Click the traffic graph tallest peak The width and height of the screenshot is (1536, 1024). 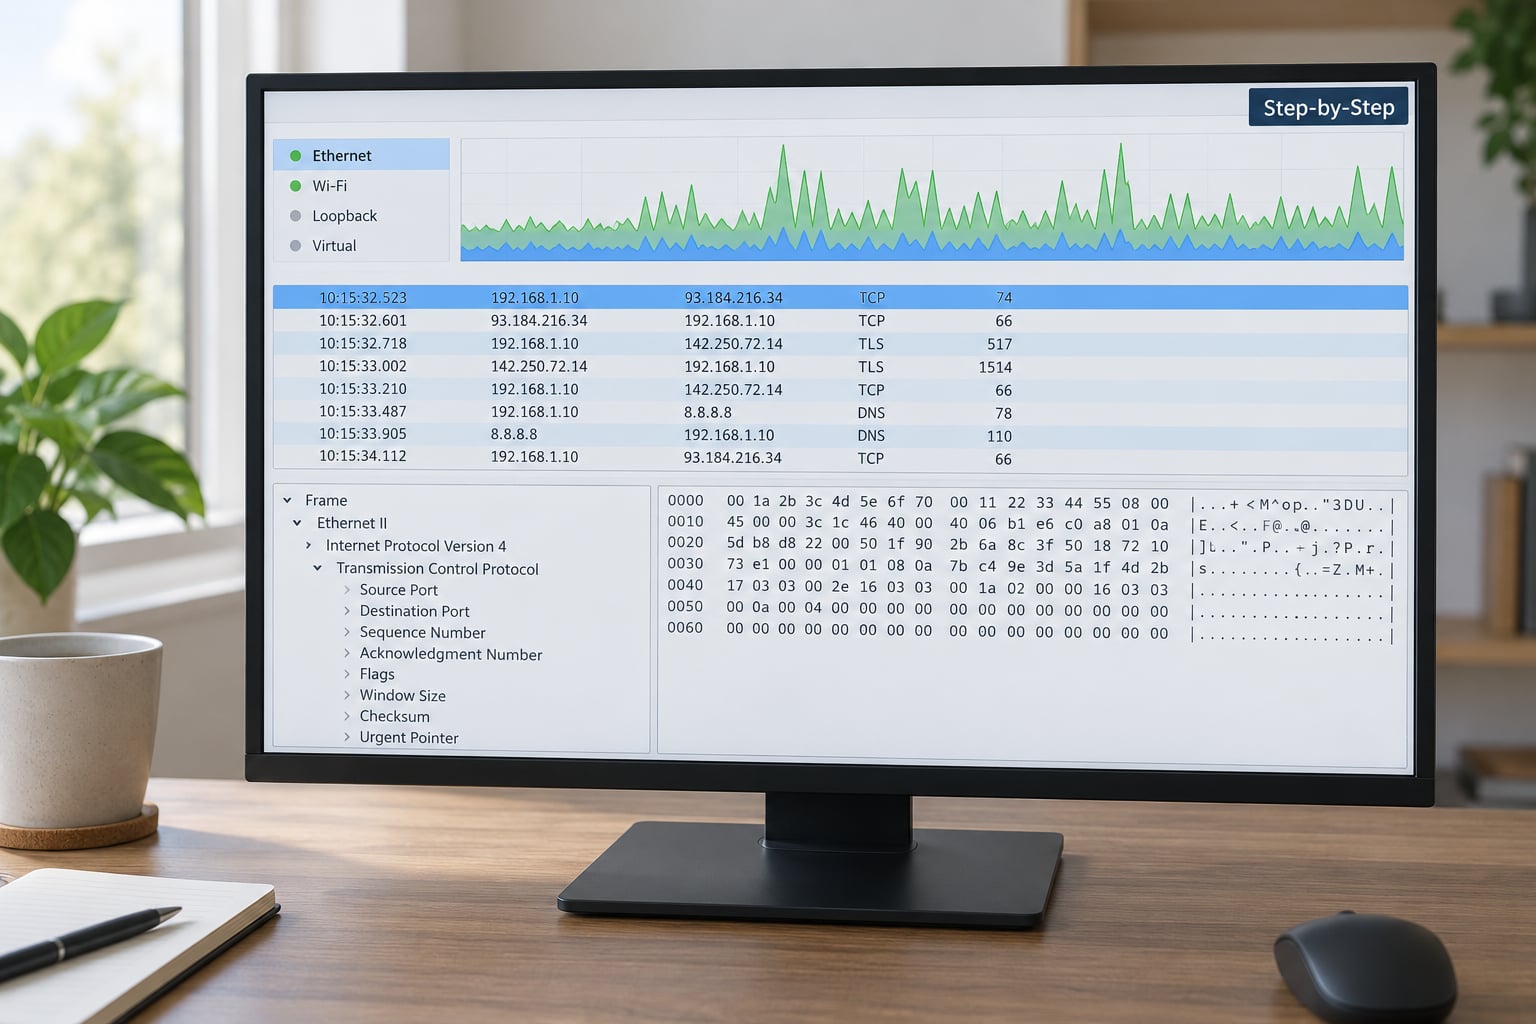1120,147
